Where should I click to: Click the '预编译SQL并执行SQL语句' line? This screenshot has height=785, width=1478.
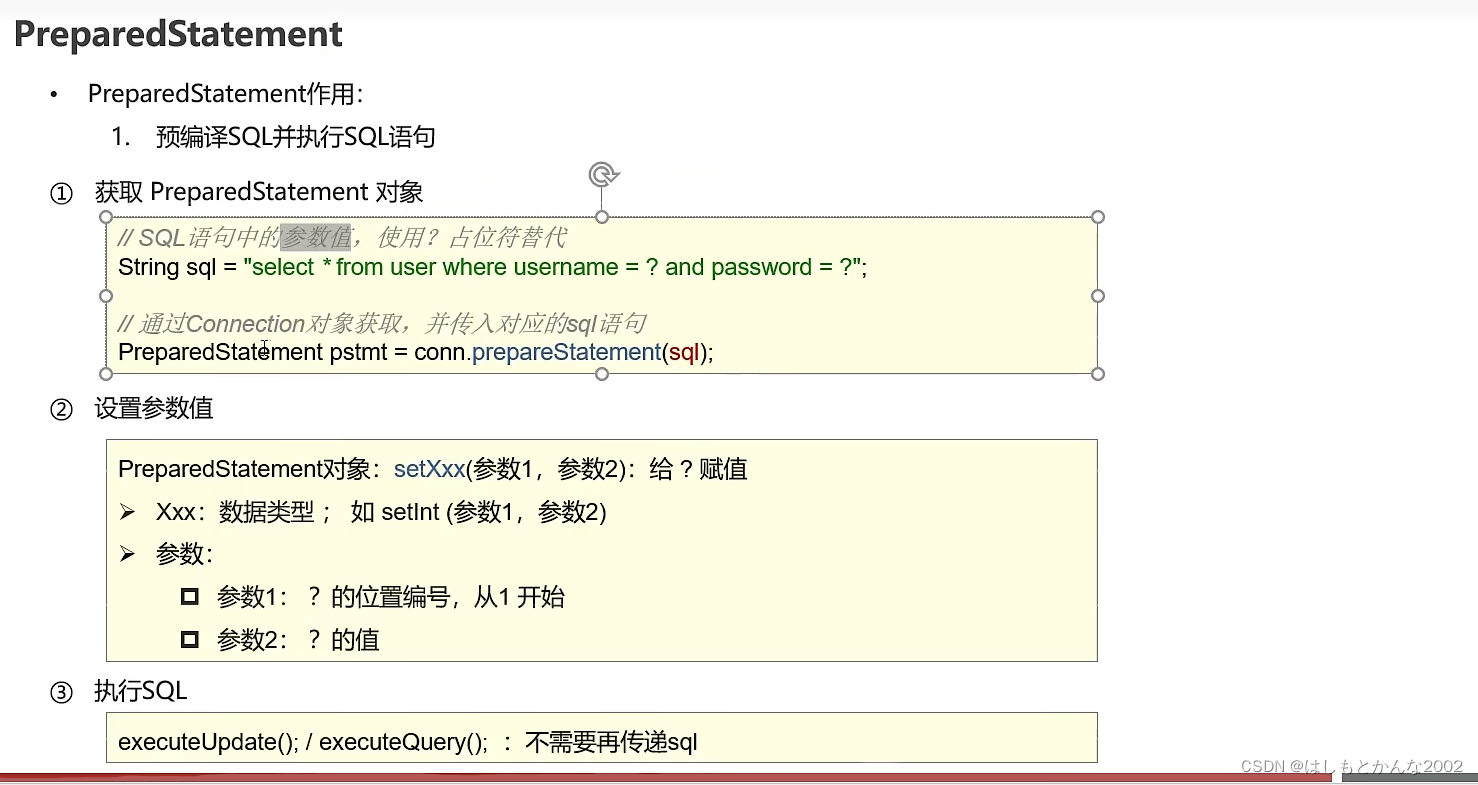click(x=296, y=137)
